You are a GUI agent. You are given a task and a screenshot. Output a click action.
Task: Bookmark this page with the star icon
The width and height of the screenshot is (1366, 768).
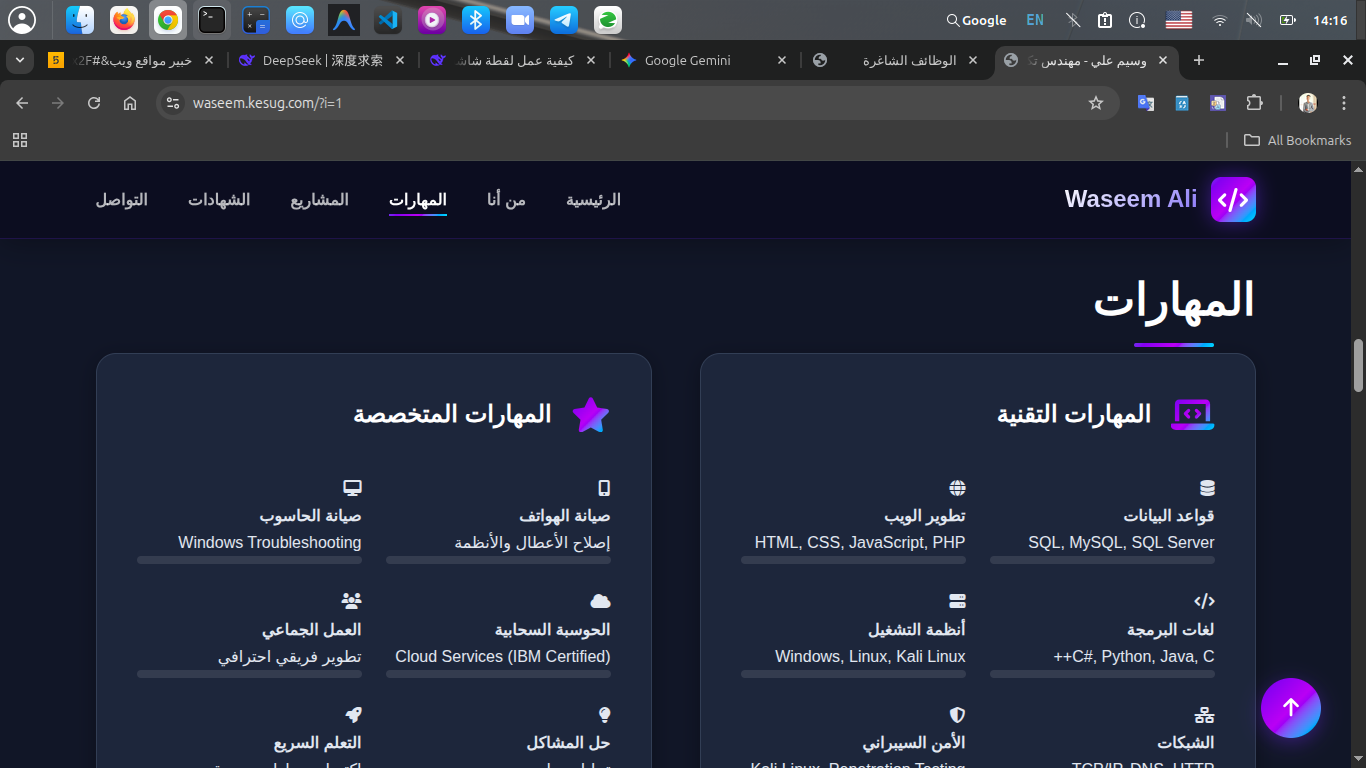coord(1095,103)
